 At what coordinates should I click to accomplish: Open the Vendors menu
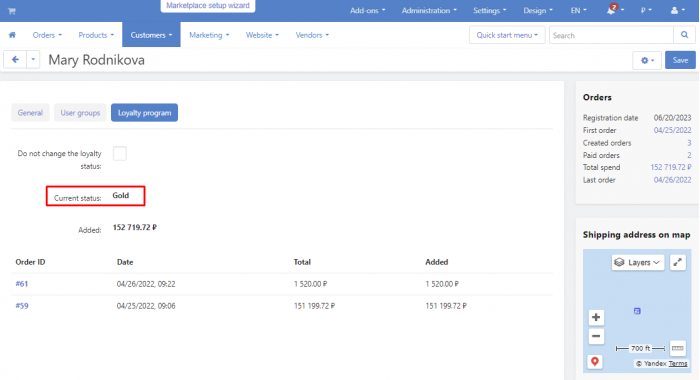[312, 35]
